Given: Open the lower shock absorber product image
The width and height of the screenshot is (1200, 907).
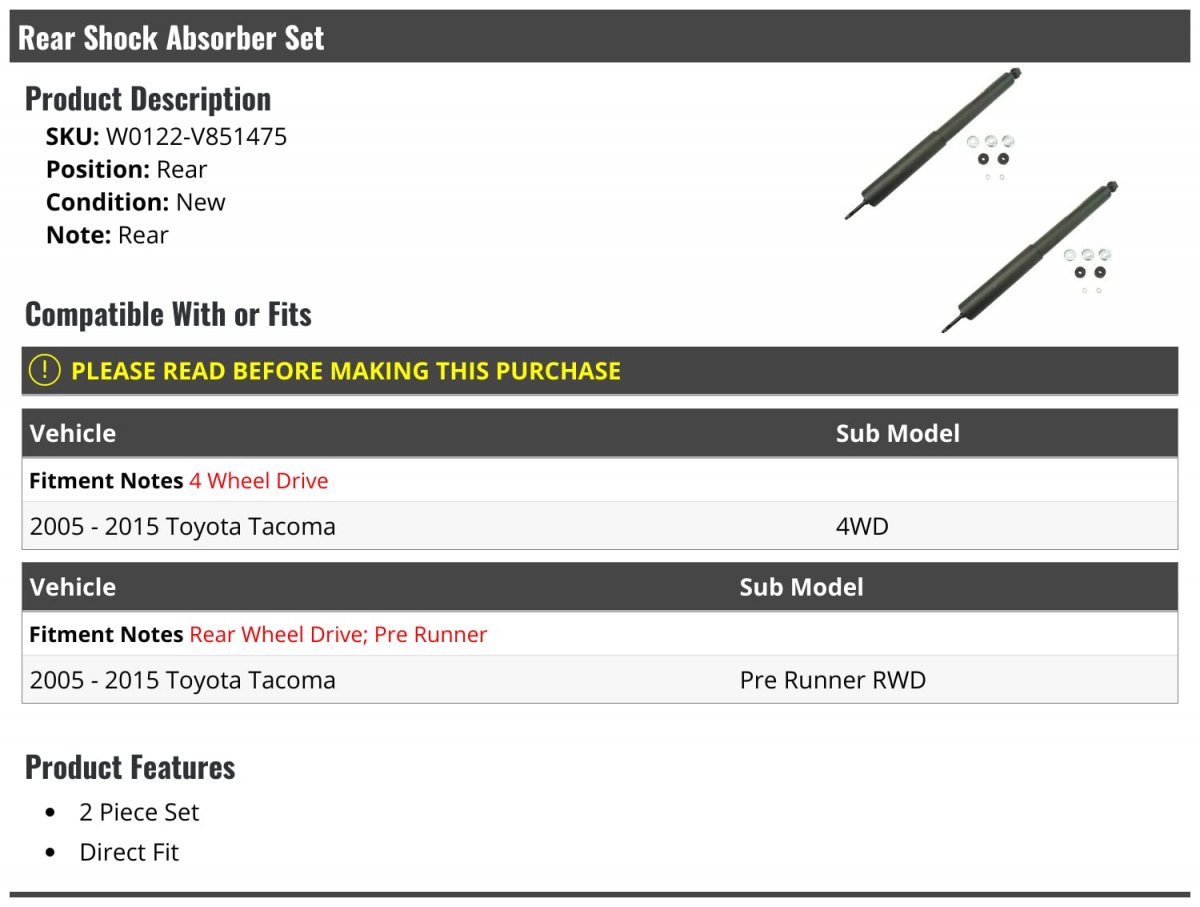Looking at the screenshot, I should click(x=1030, y=257).
